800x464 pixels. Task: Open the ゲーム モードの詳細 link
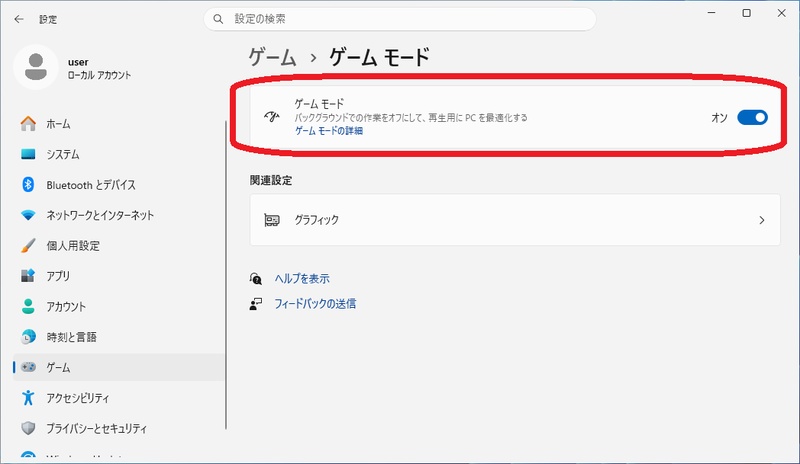[x=329, y=131]
